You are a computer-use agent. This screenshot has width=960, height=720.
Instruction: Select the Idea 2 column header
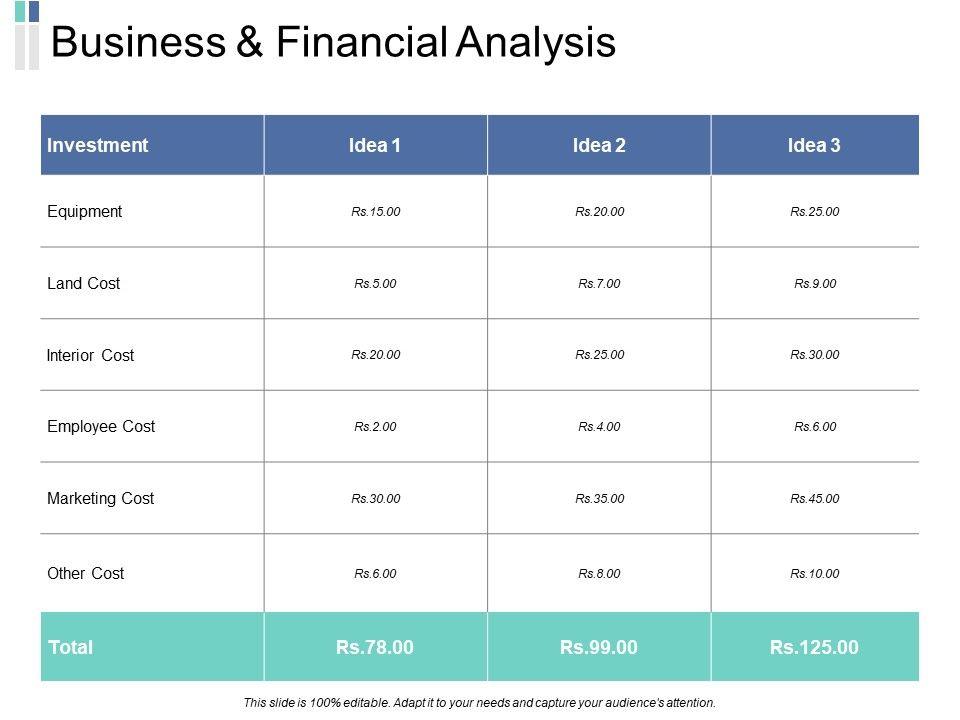599,145
